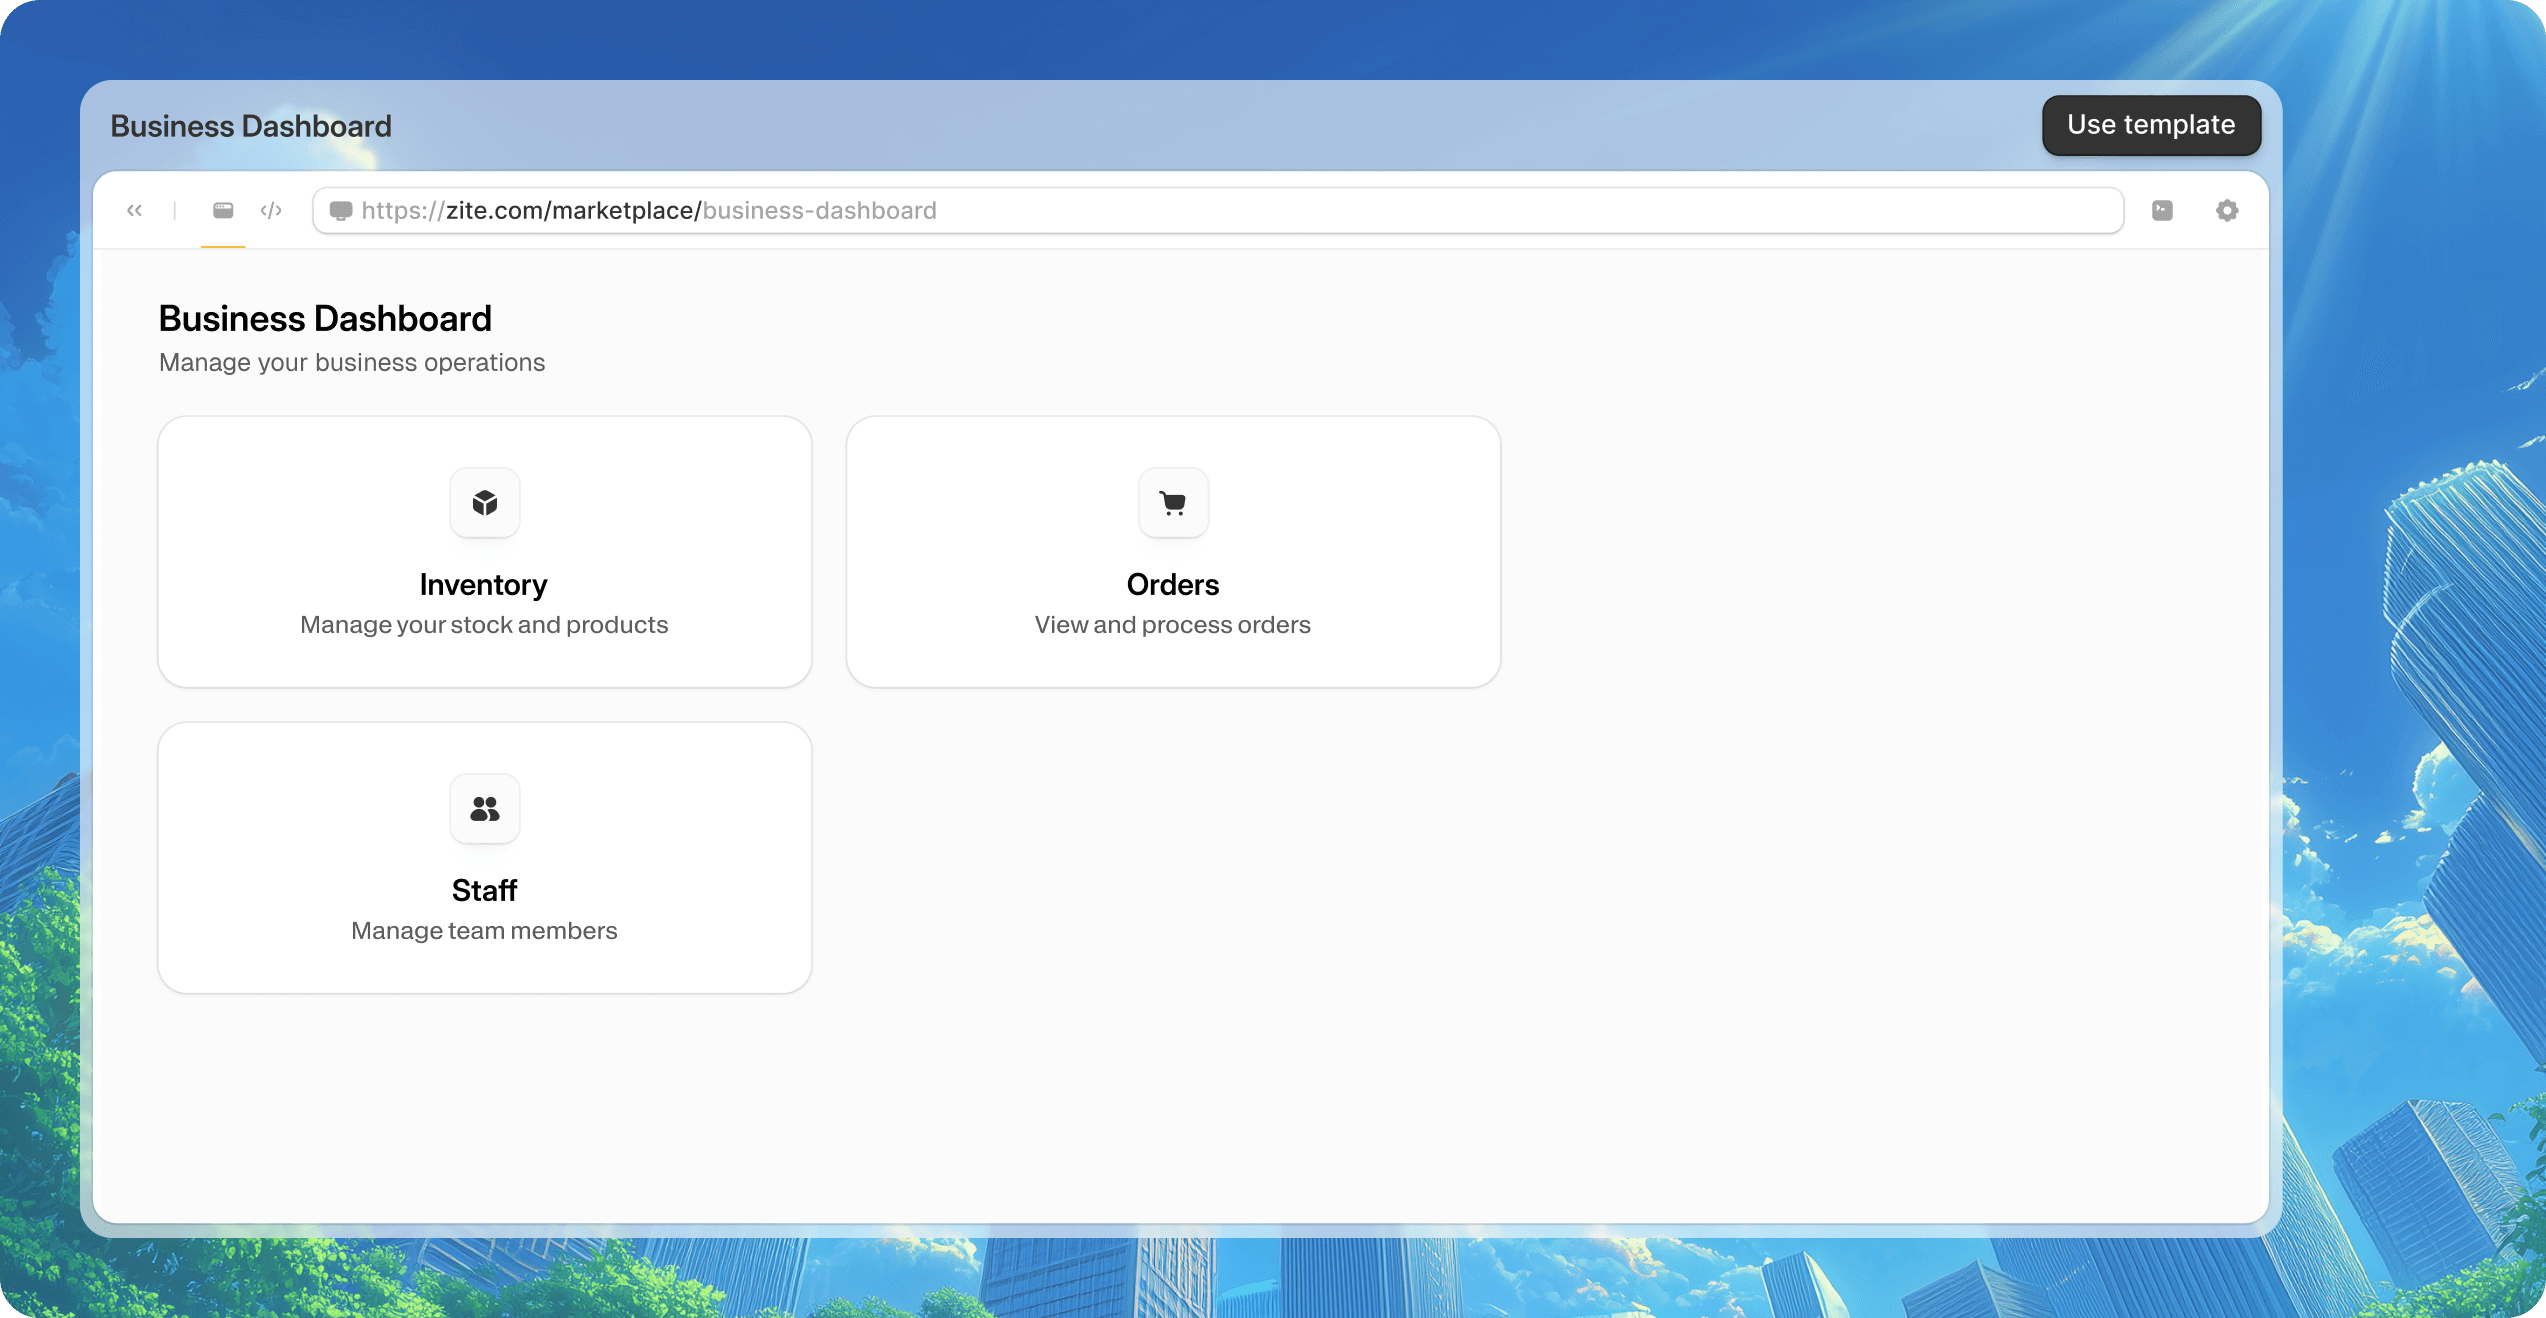
Task: Open code view using the </> icon
Action: (271, 210)
